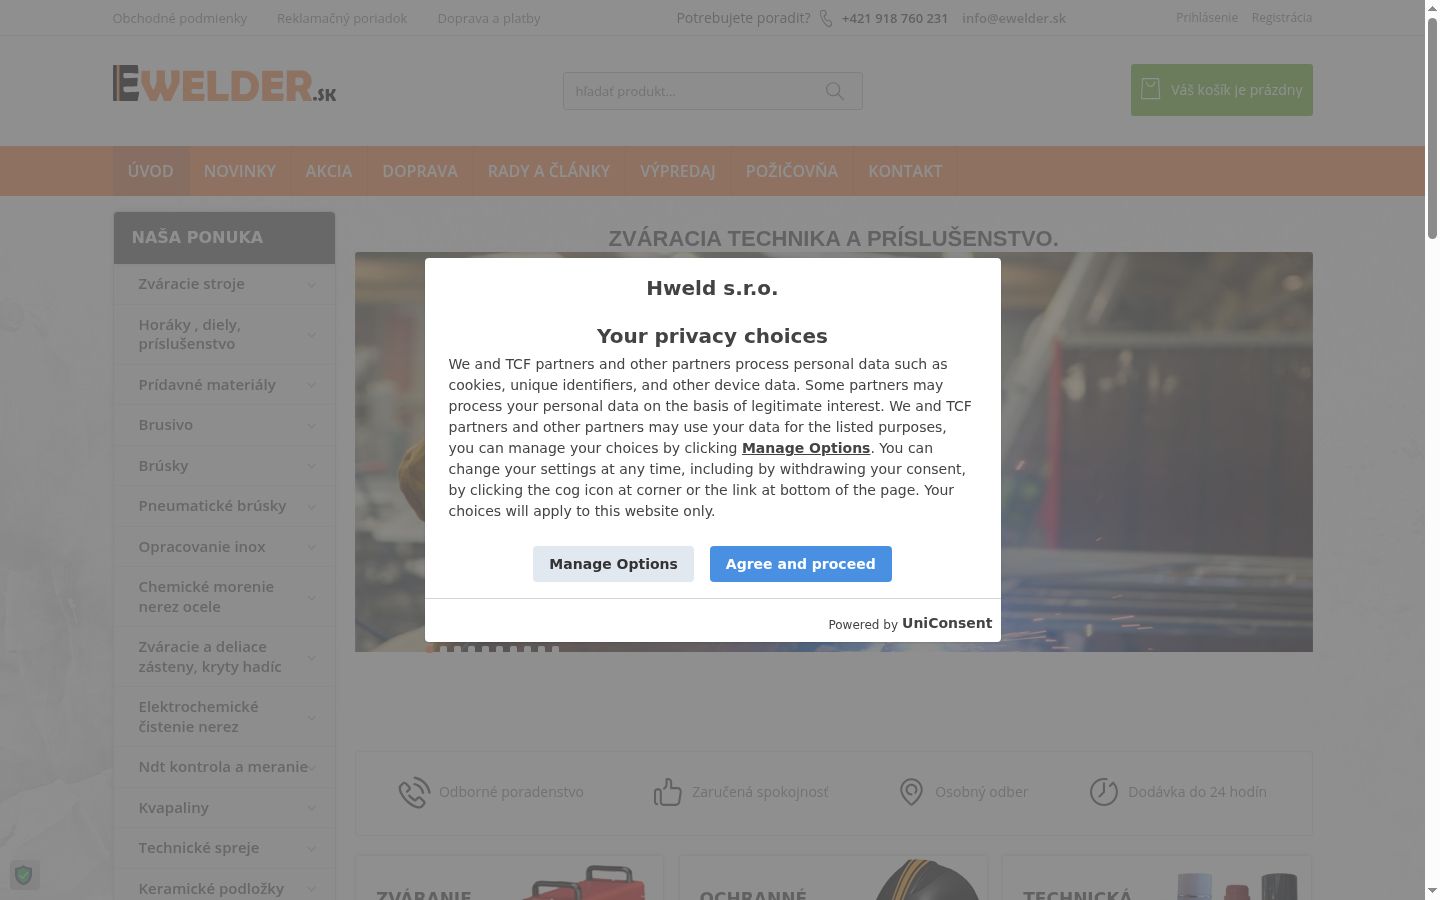Click the search magnifier icon
The image size is (1440, 900).
pos(835,91)
